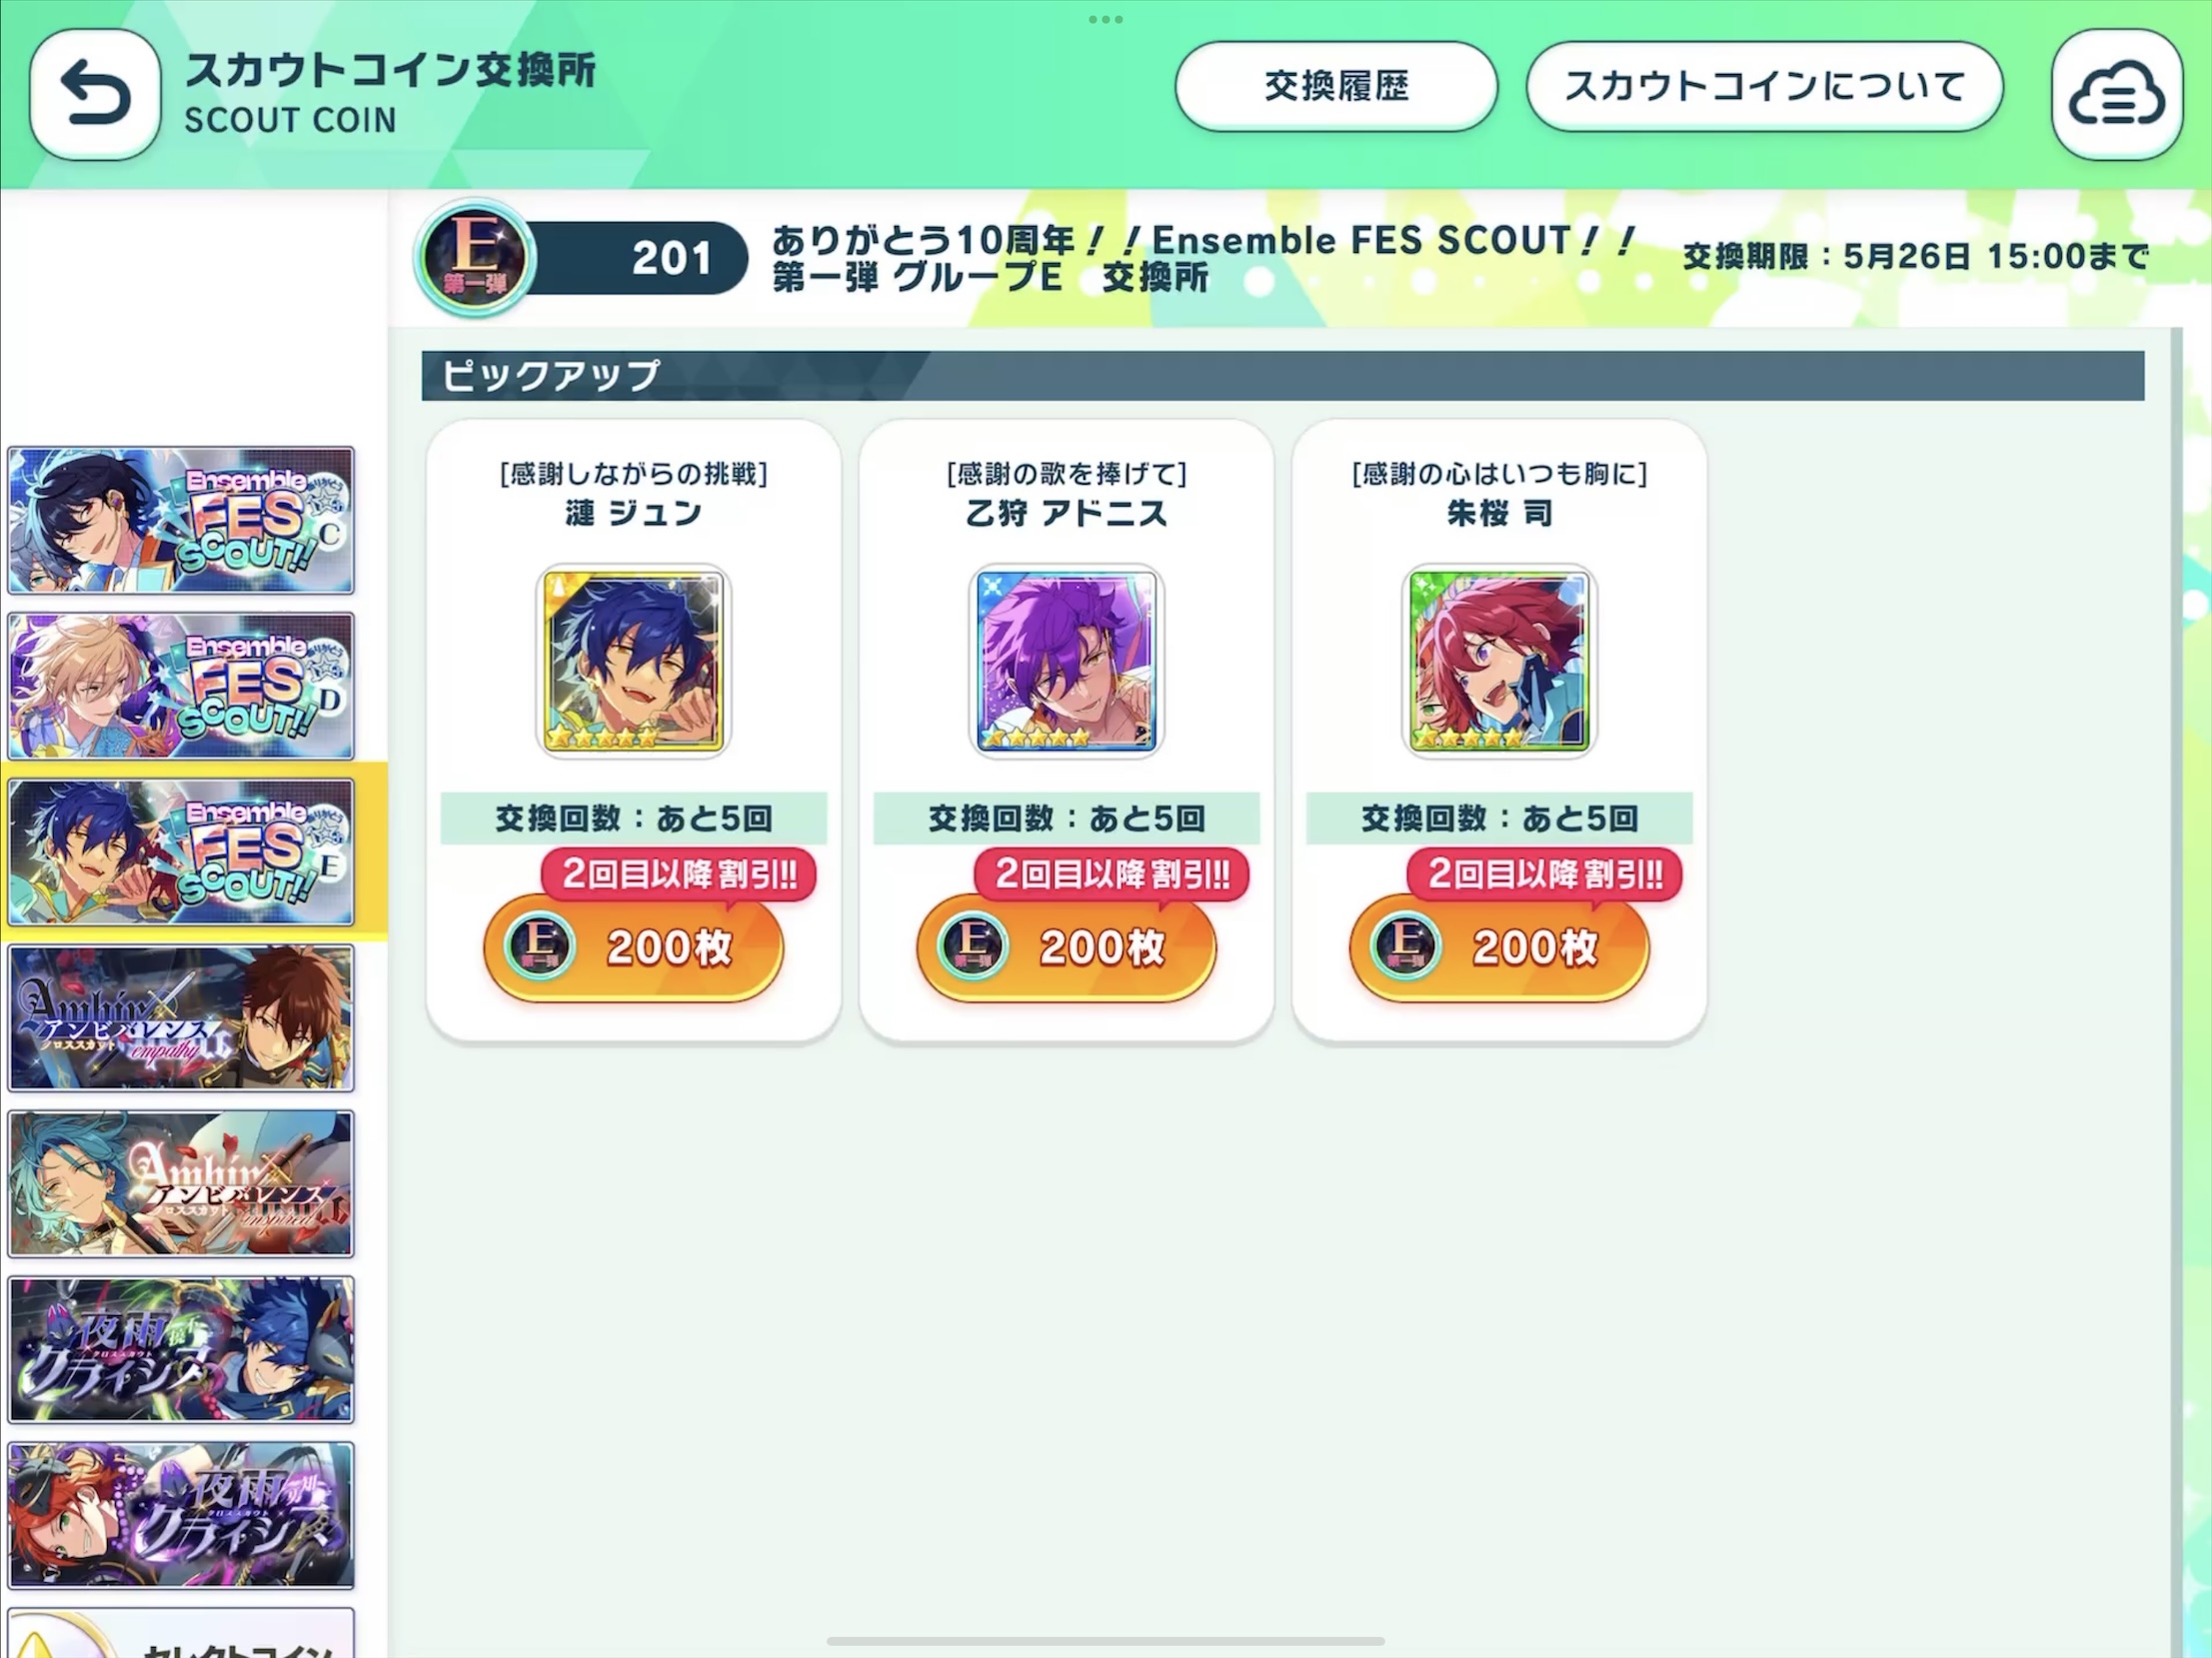
Task: Select 漣 ジュン card thumbnail
Action: (x=633, y=661)
